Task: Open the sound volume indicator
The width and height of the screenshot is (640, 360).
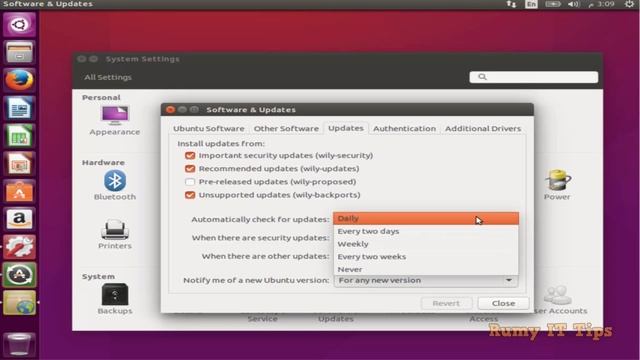Action: 573,4
